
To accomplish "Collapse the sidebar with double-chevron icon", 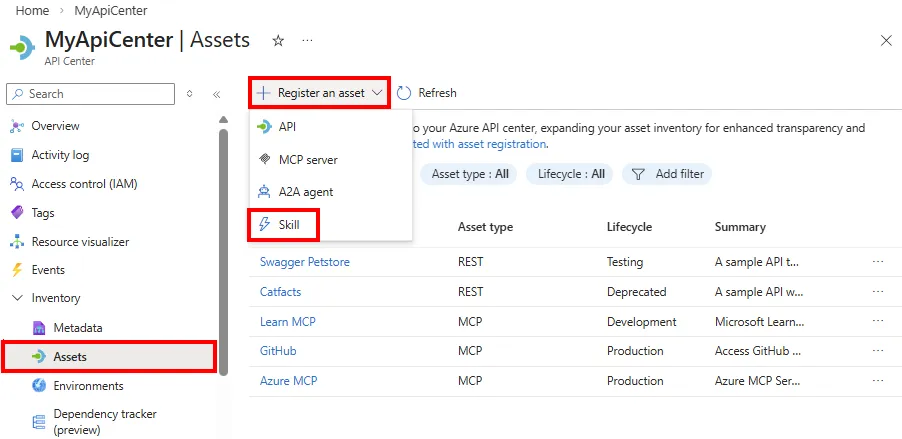I will coord(216,94).
